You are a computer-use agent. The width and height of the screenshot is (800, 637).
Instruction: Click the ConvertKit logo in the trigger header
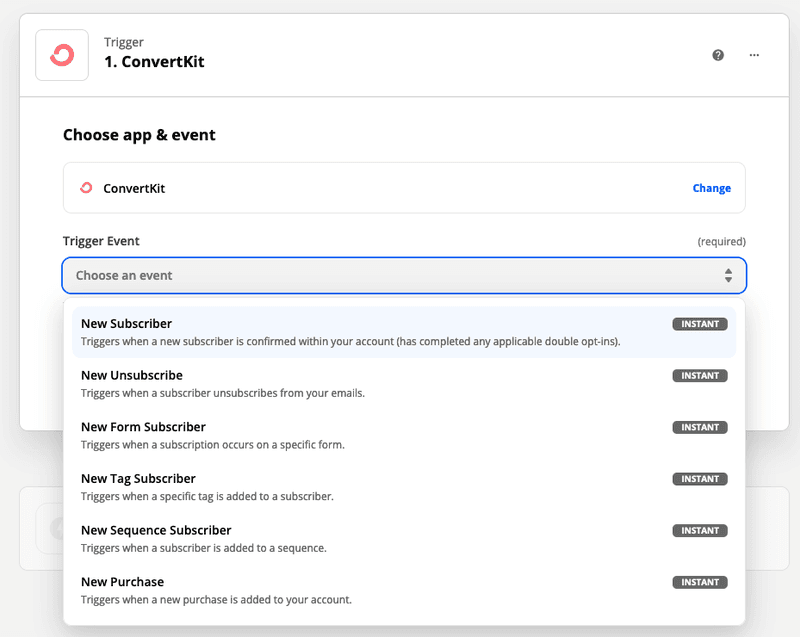(x=62, y=55)
